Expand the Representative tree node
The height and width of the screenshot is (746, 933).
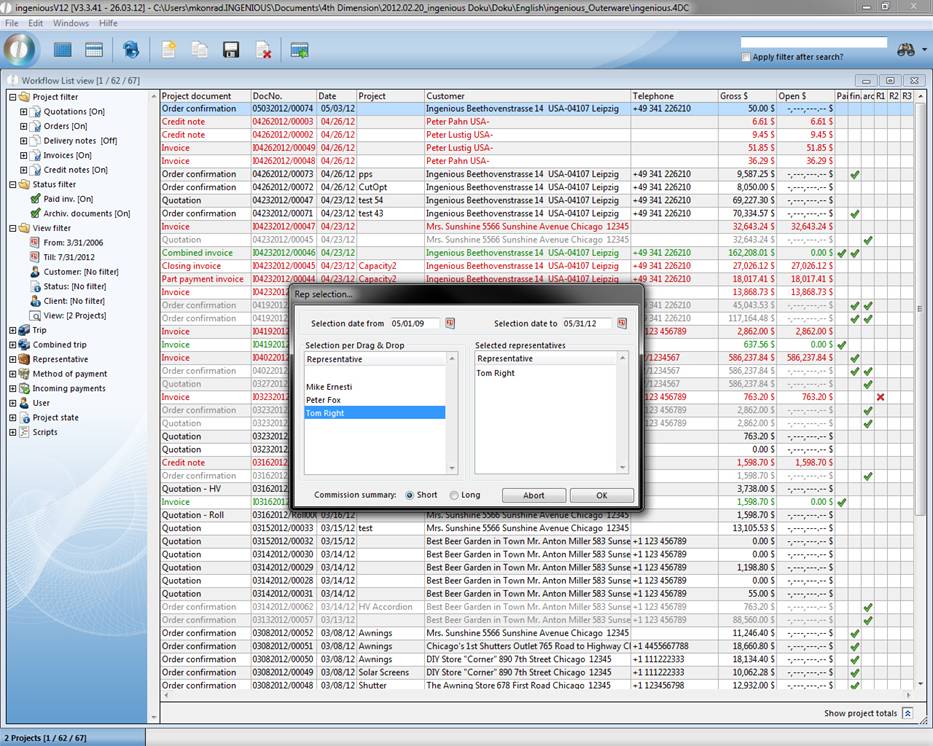(x=13, y=359)
